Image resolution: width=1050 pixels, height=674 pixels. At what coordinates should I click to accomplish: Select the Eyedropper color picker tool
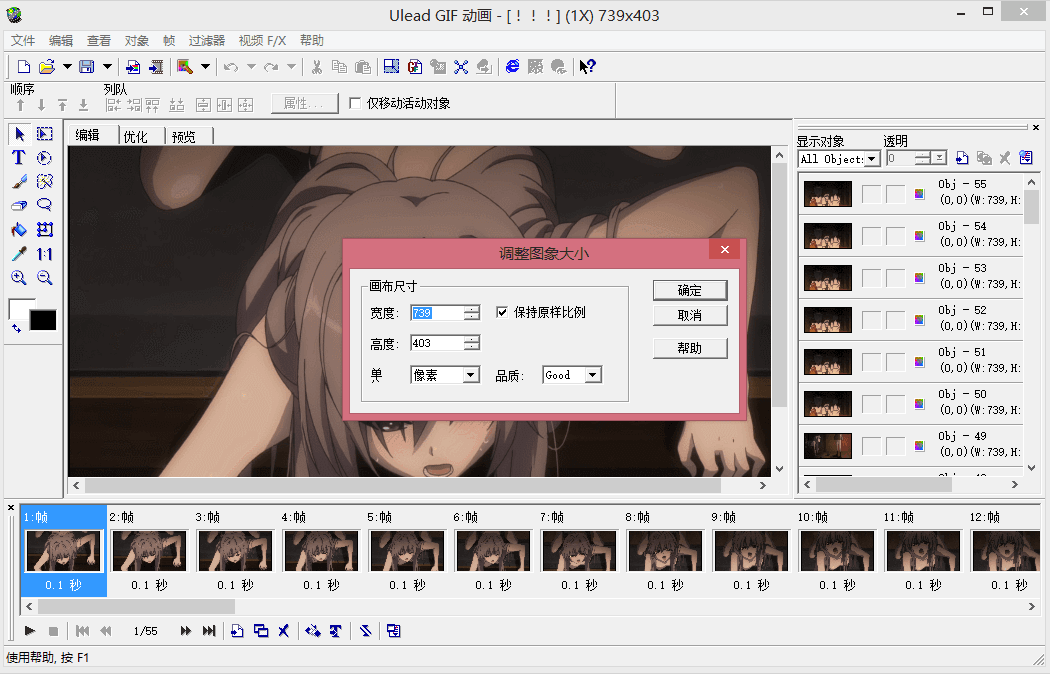pos(19,254)
